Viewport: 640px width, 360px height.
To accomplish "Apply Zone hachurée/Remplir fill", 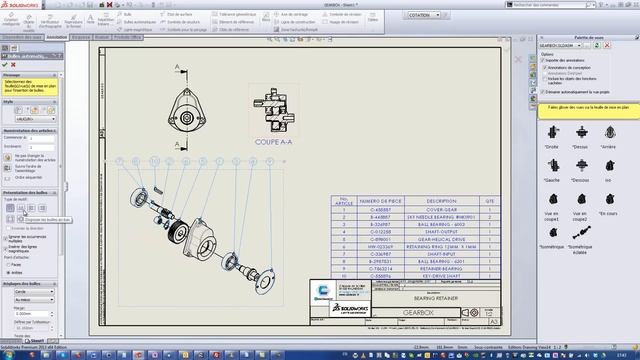I will point(296,30).
